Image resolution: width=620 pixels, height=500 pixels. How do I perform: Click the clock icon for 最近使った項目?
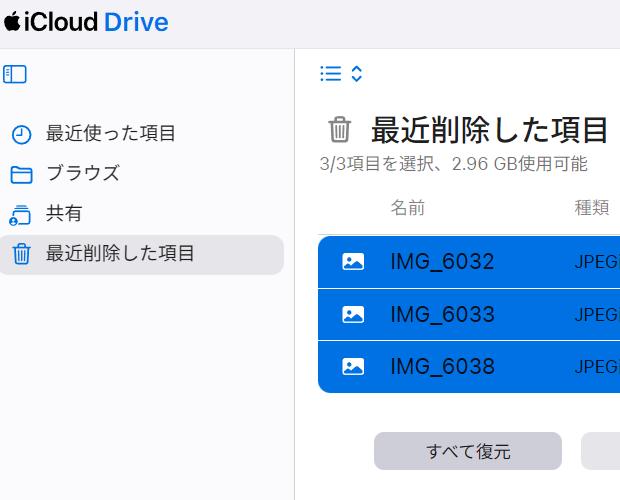(21, 135)
